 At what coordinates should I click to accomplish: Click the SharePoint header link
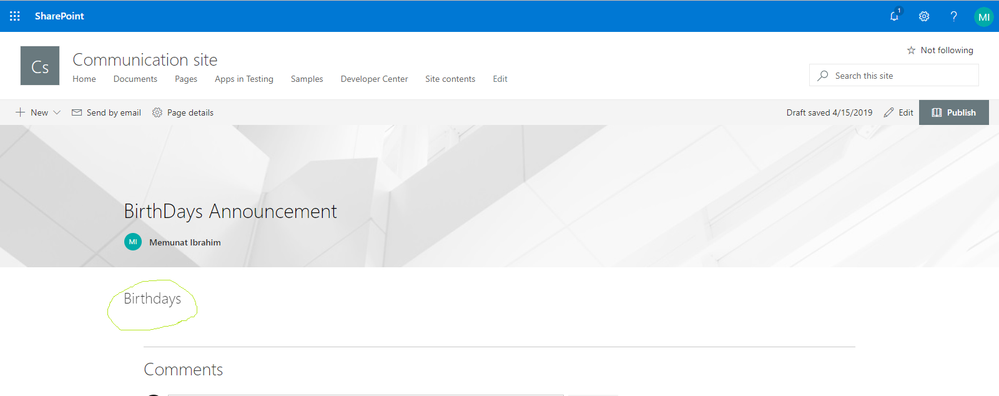pyautogui.click(x=59, y=17)
